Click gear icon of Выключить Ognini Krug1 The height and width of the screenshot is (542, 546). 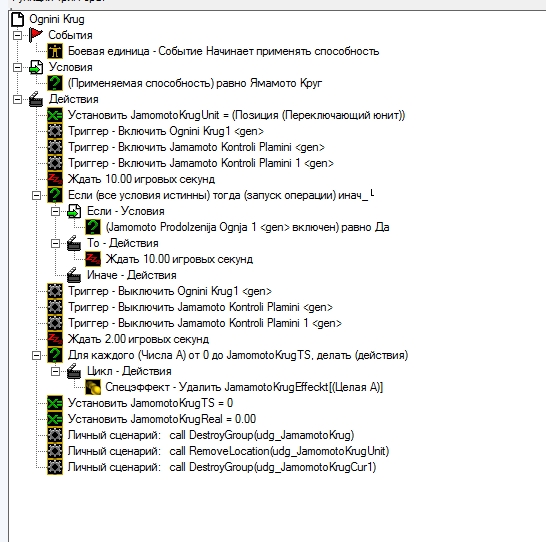(55, 291)
